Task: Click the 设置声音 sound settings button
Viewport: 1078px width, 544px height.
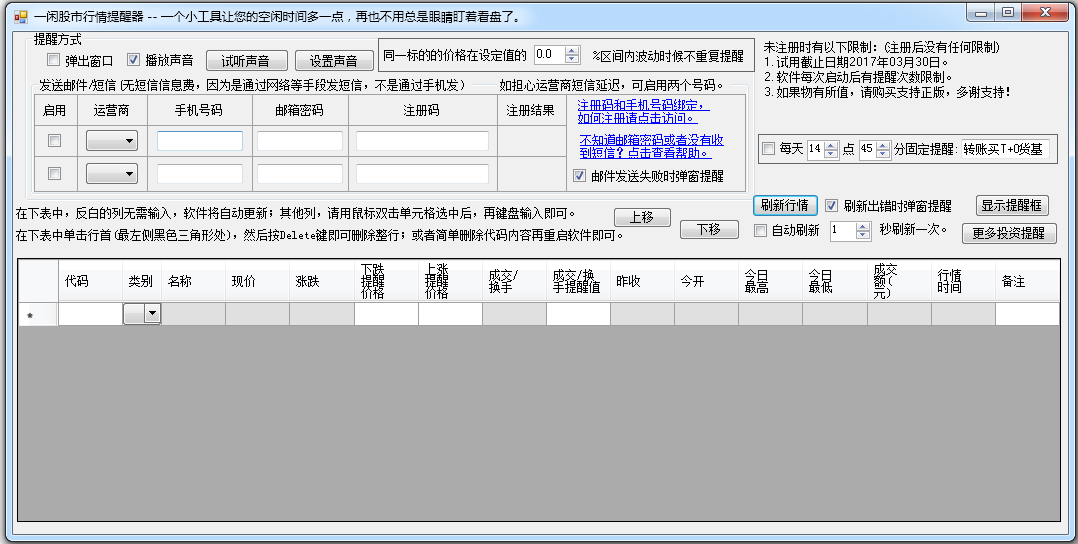Action: (x=333, y=61)
